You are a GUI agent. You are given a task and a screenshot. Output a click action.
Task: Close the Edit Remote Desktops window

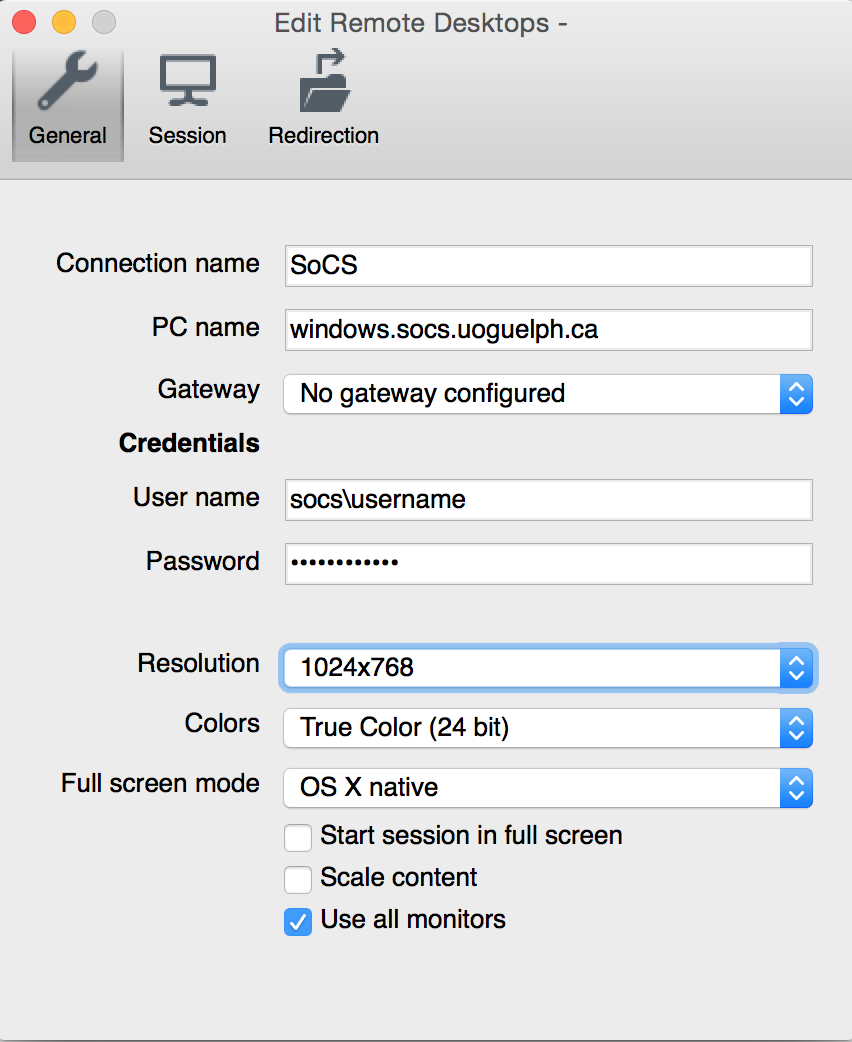(24, 21)
